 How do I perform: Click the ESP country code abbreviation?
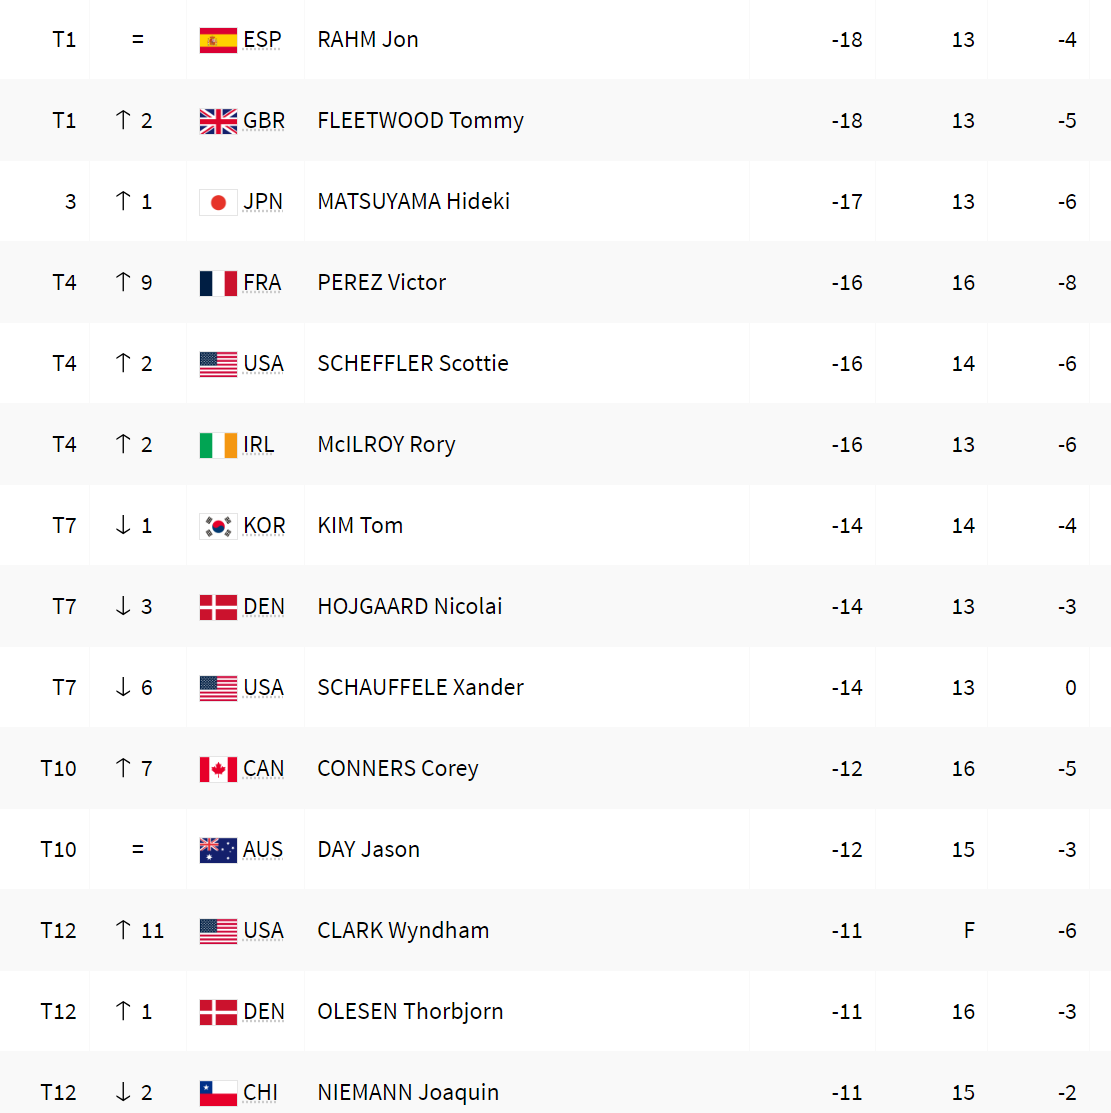click(262, 40)
